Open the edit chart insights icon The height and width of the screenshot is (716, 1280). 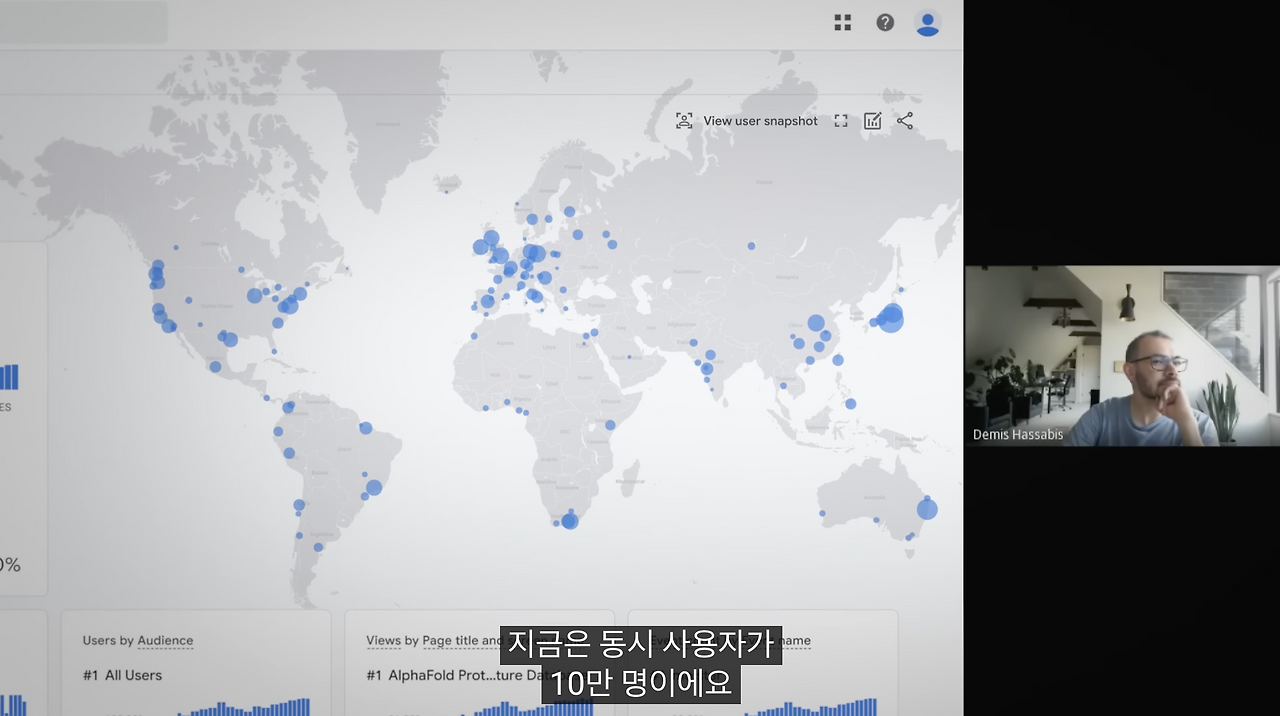[x=872, y=120]
